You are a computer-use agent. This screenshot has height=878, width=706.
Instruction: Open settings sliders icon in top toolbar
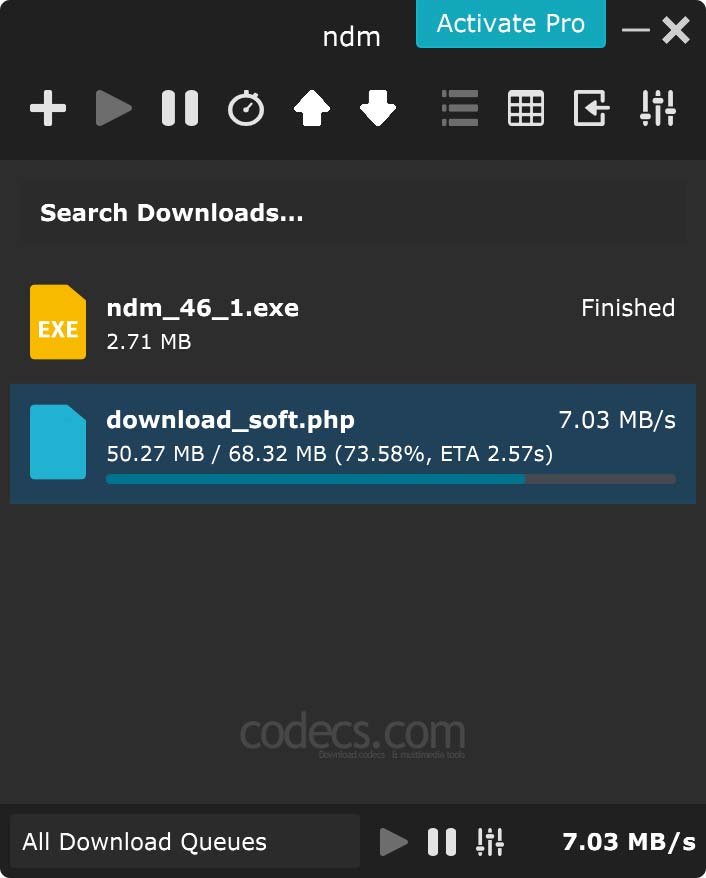pyautogui.click(x=658, y=108)
